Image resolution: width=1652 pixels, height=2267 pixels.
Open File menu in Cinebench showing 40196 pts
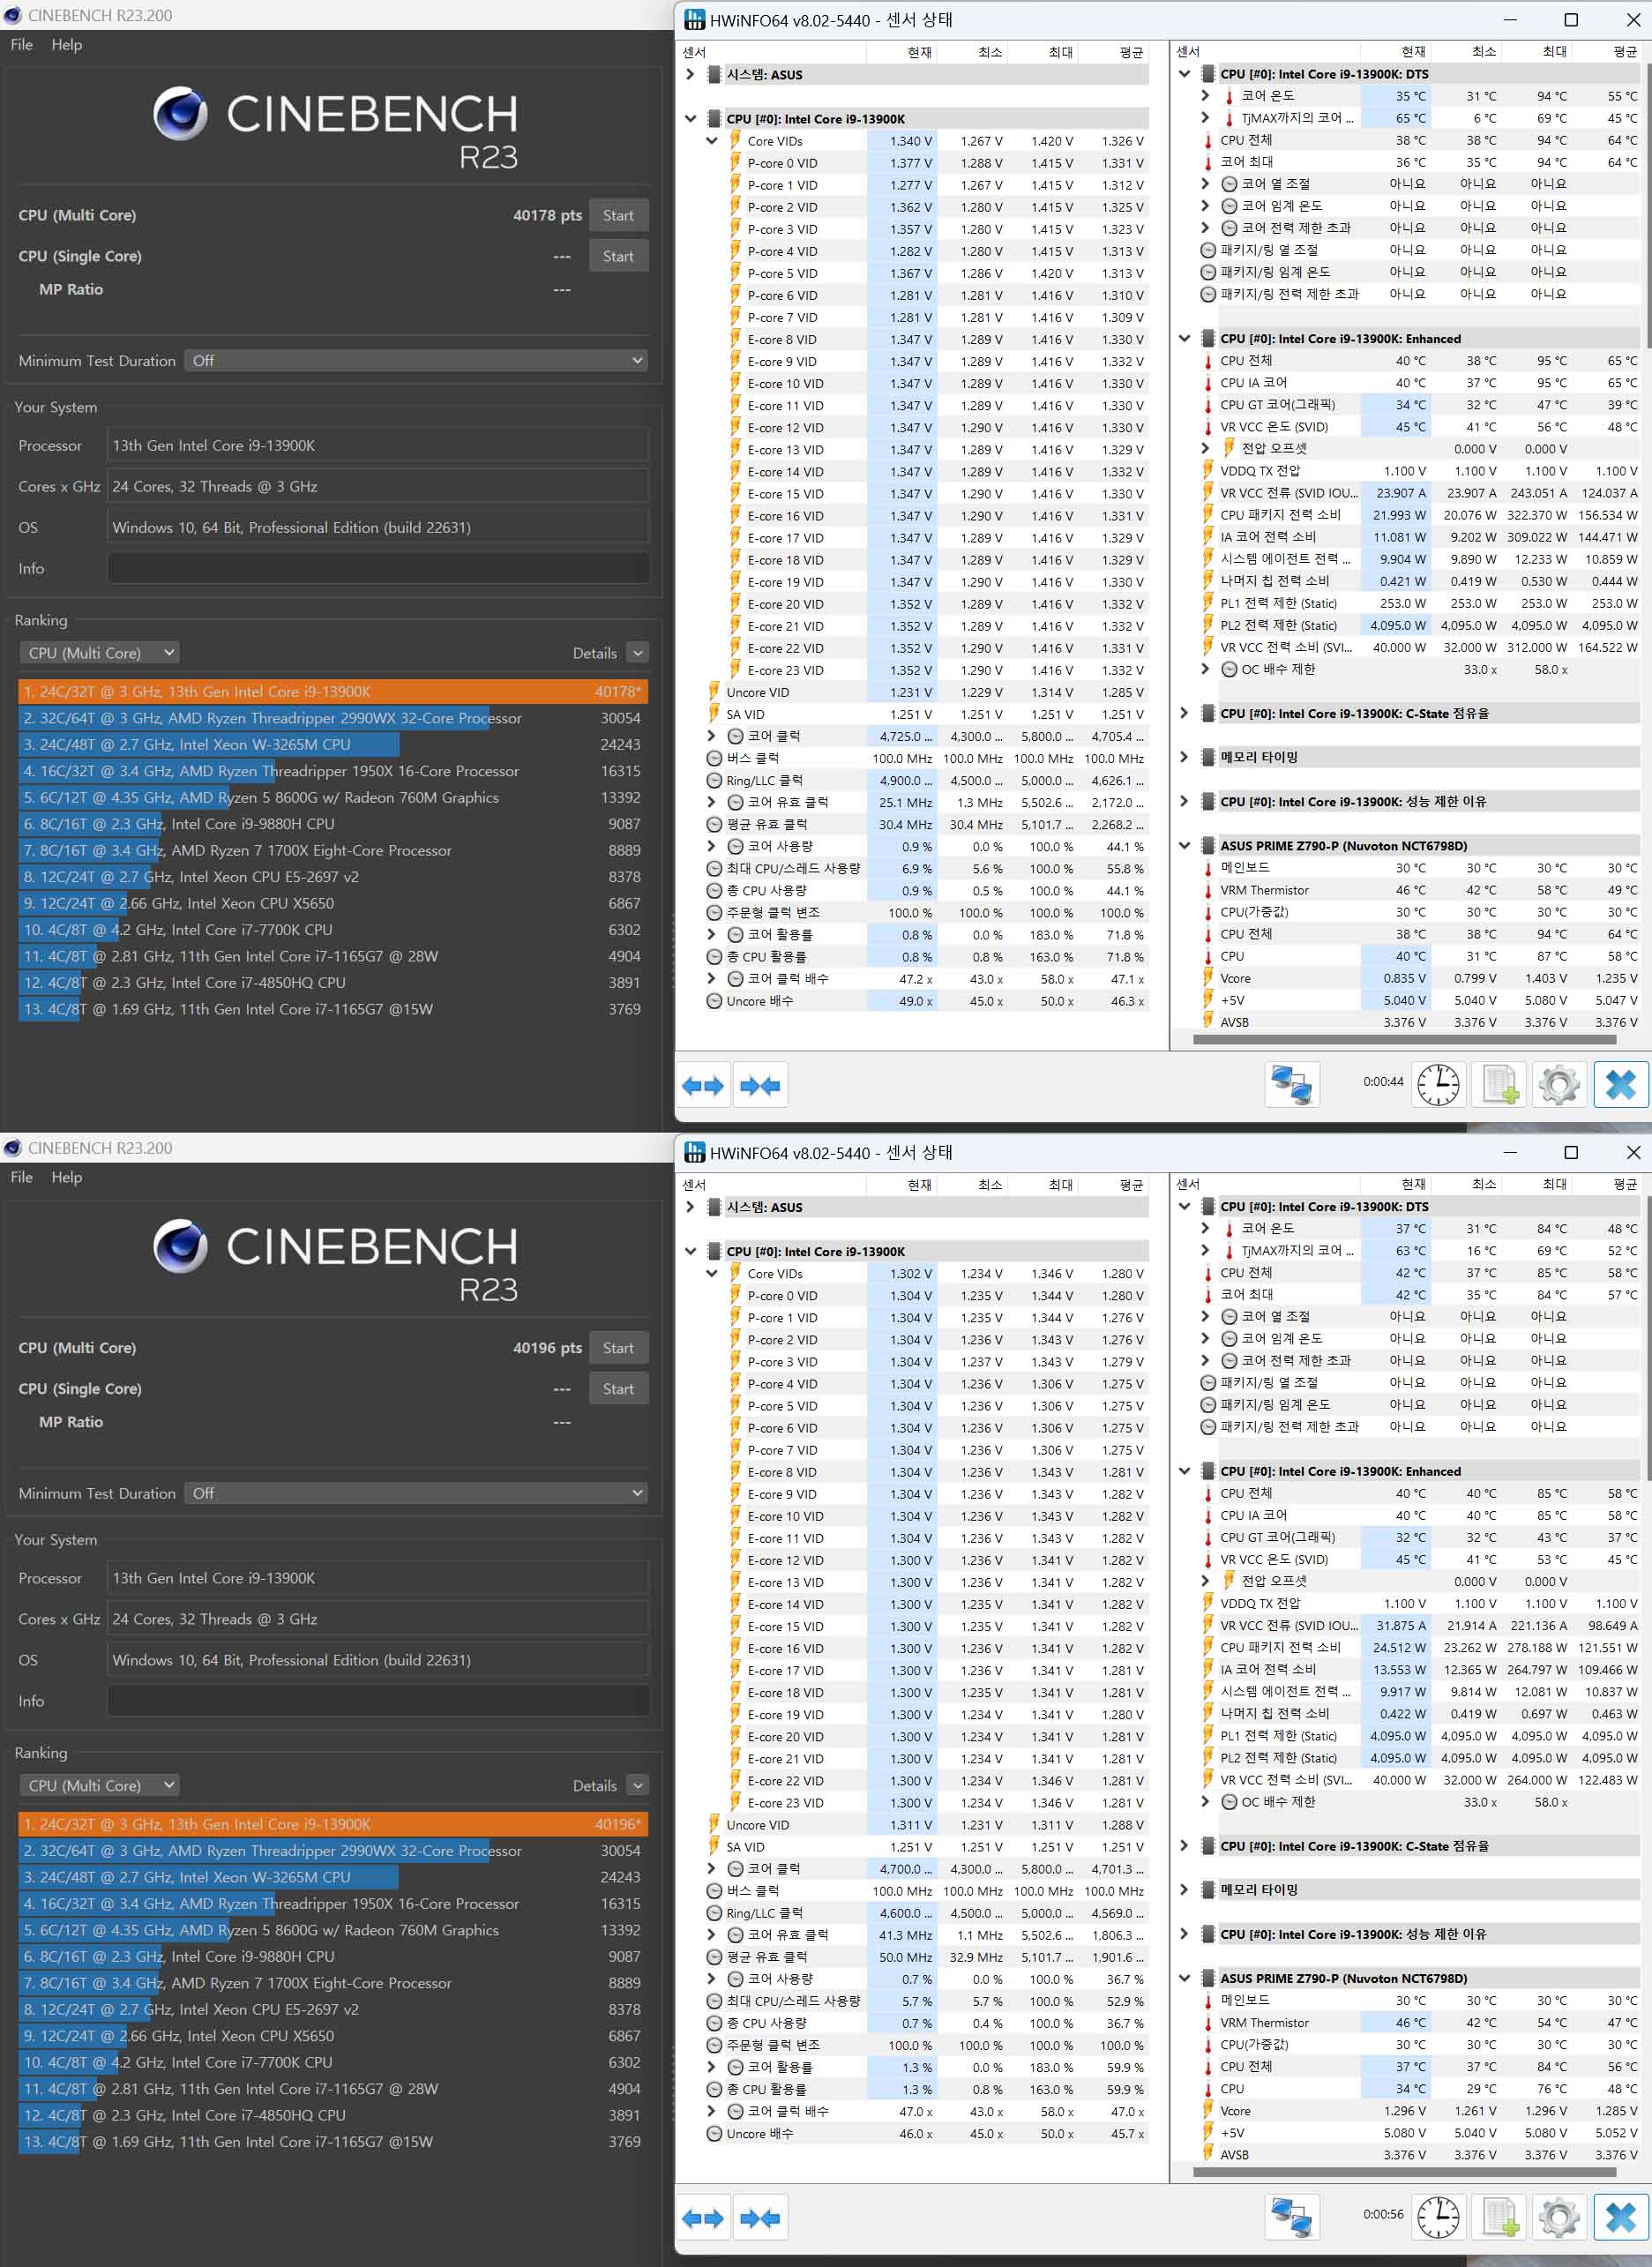tap(22, 1177)
